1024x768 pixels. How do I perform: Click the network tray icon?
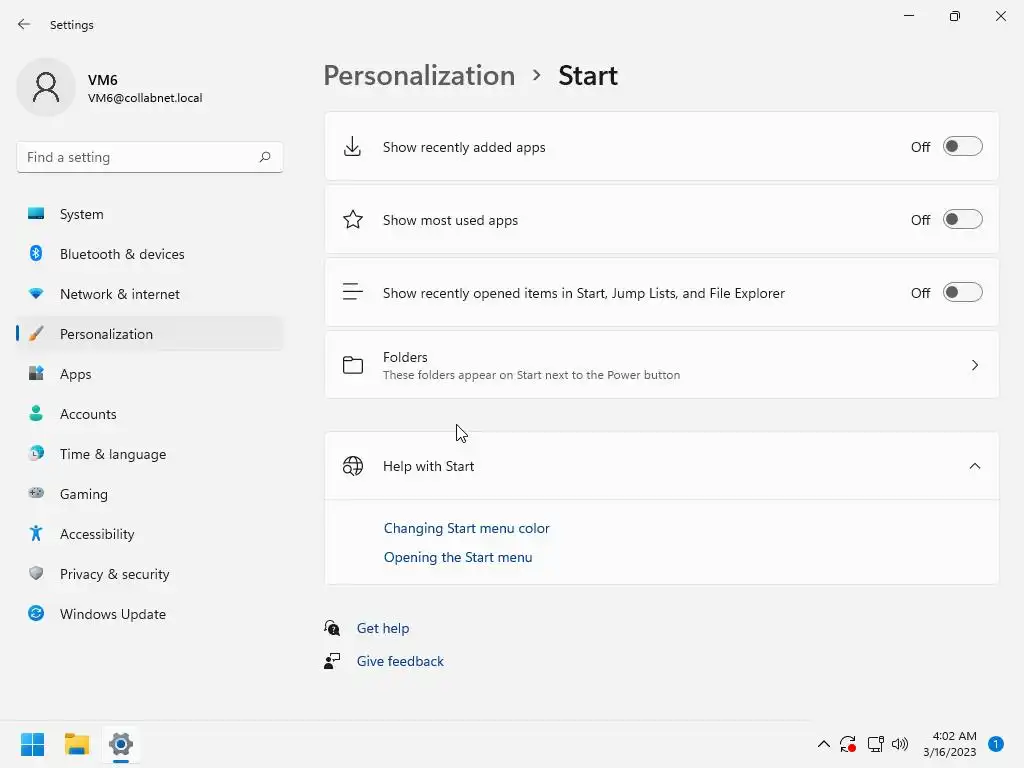click(875, 744)
